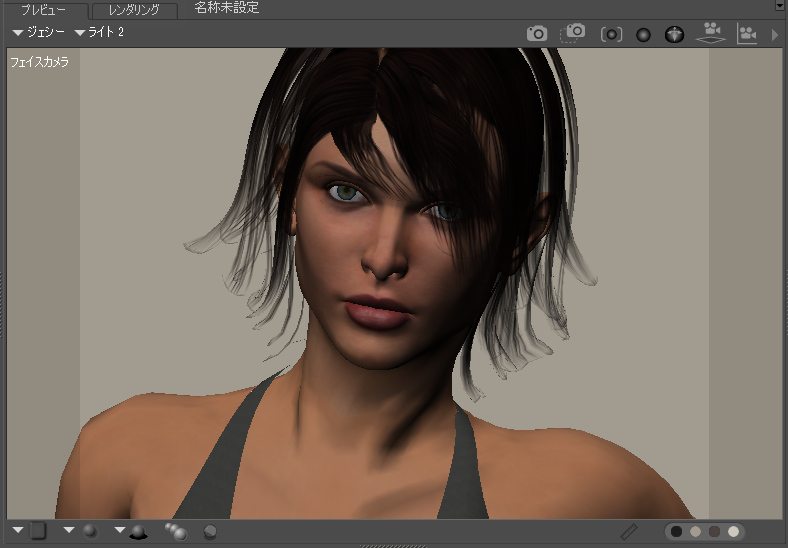The height and width of the screenshot is (548, 788).
Task: Click the off-white color dot
Action: point(733,531)
